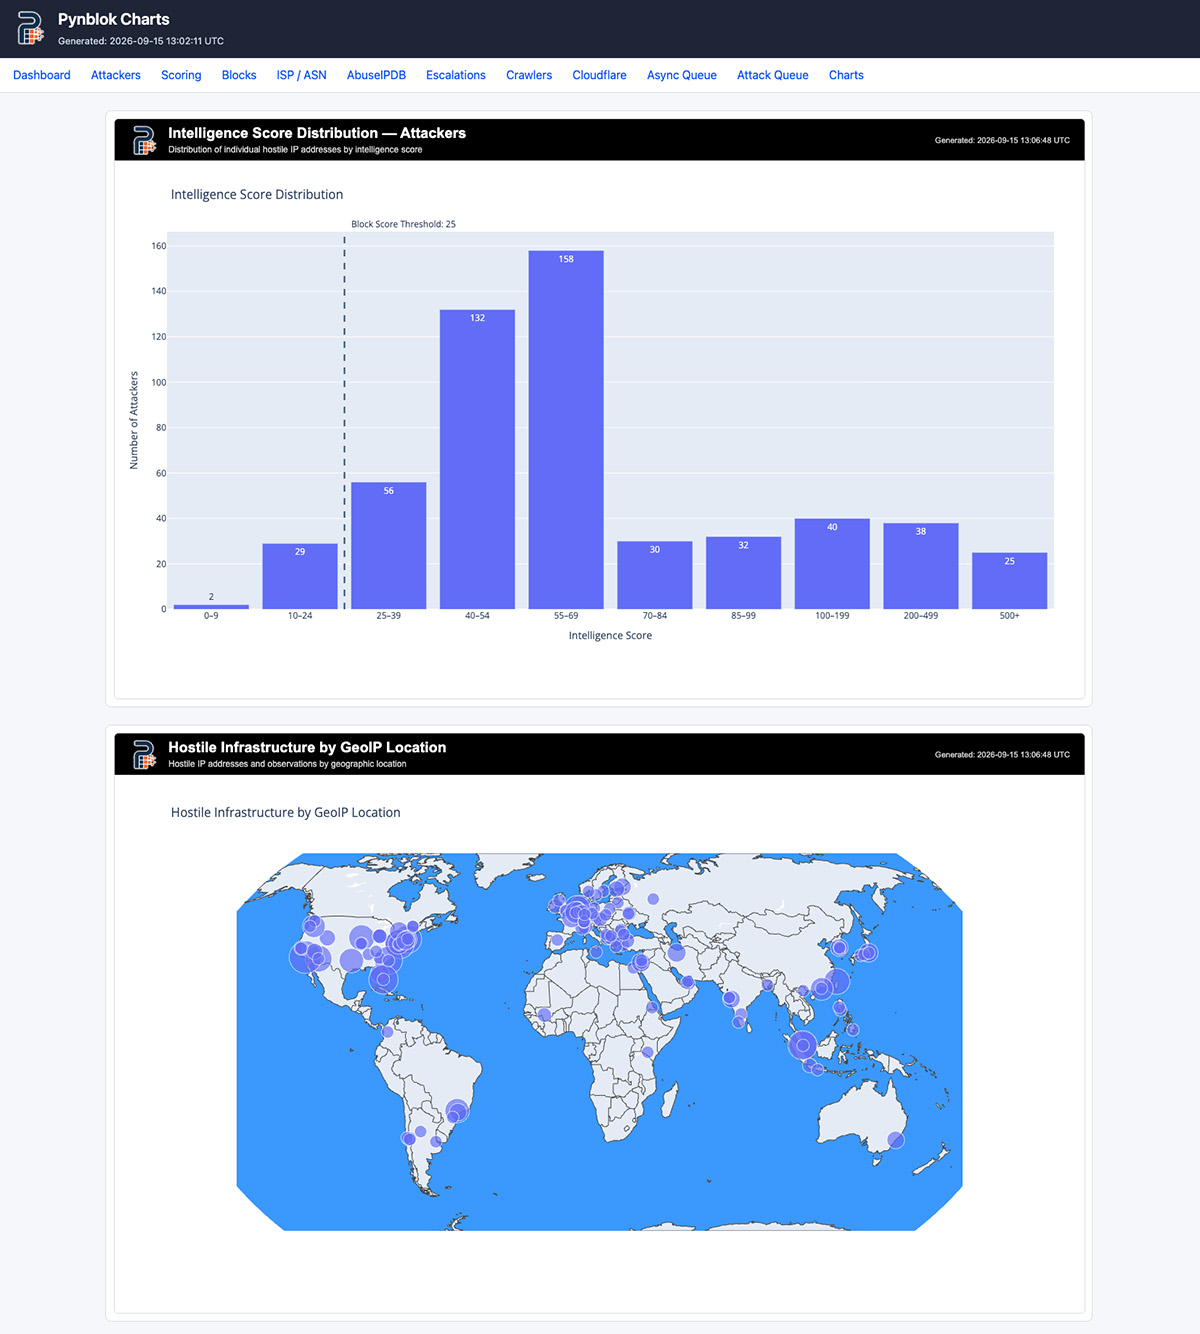Select the Charts nav item
Image resolution: width=1200 pixels, height=1334 pixels.
point(846,75)
